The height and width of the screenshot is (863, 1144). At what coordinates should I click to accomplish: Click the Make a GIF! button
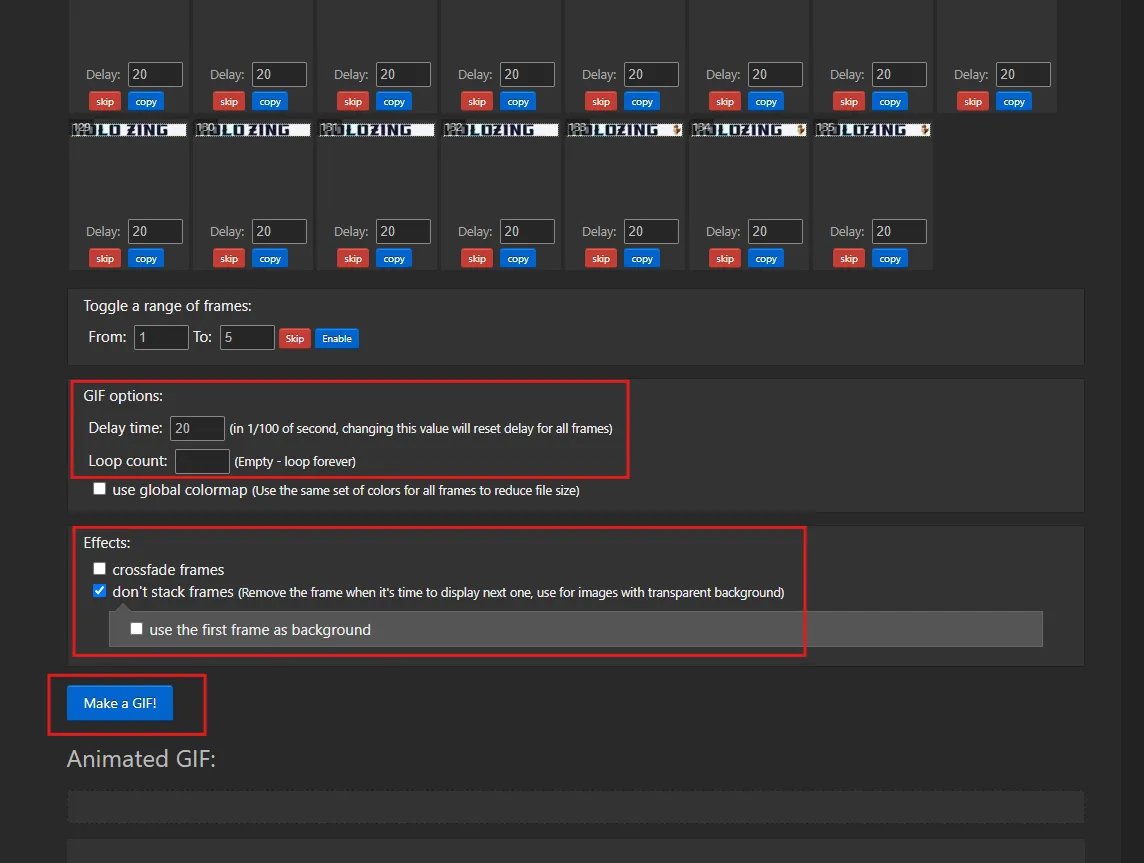[x=120, y=703]
